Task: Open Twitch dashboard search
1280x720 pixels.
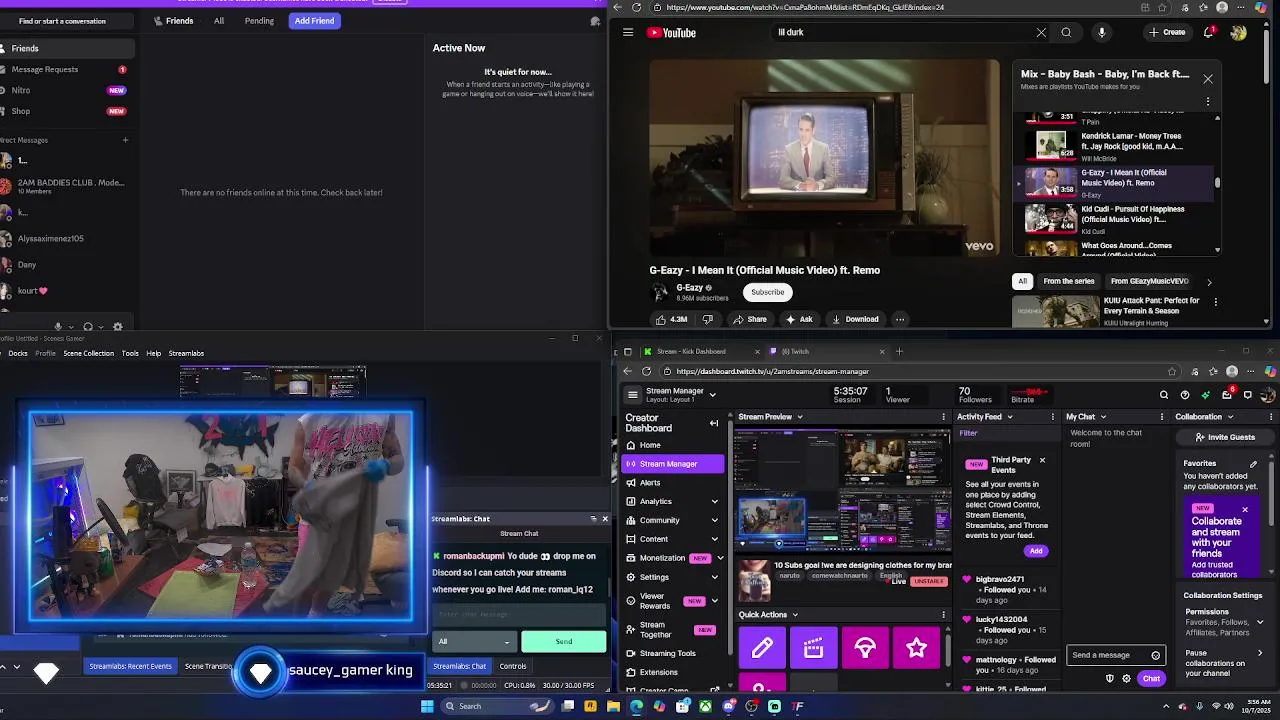Action: pos(1164,395)
